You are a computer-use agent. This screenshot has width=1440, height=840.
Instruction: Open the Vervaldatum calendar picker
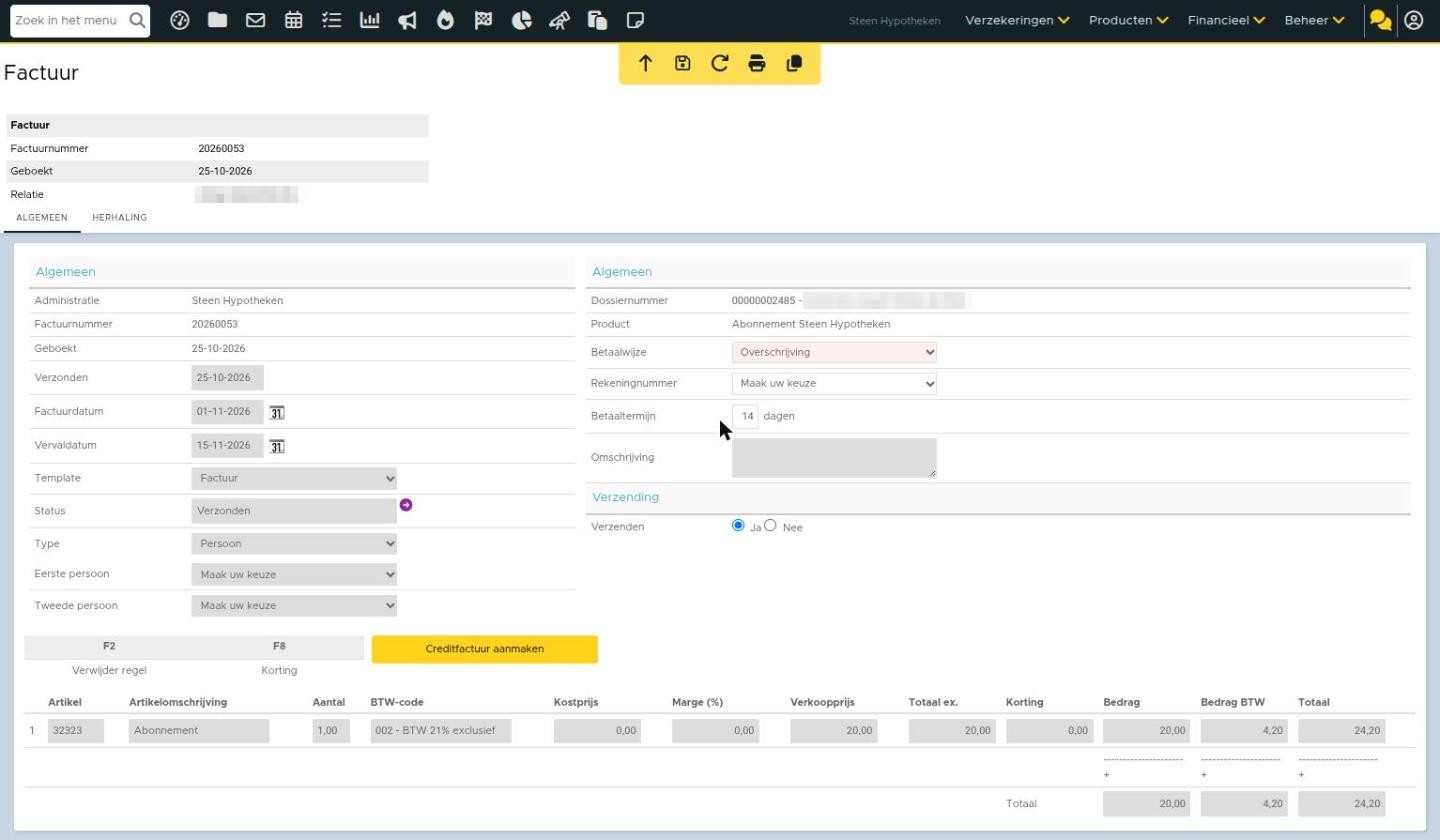277,446
